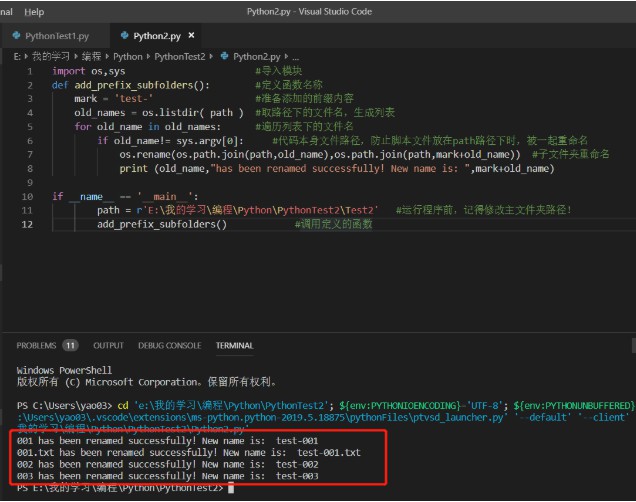The width and height of the screenshot is (636, 502).
Task: Click the problems count badge 11
Action: pyautogui.click(x=70, y=345)
